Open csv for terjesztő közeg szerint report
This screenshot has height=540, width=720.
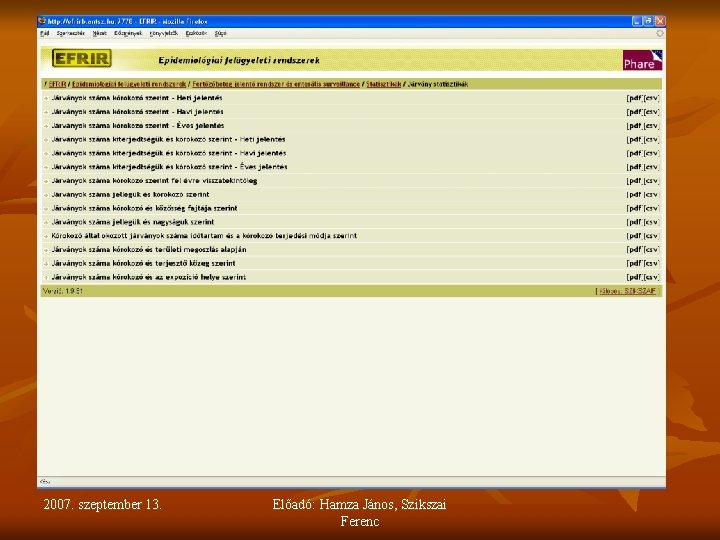tap(651, 263)
